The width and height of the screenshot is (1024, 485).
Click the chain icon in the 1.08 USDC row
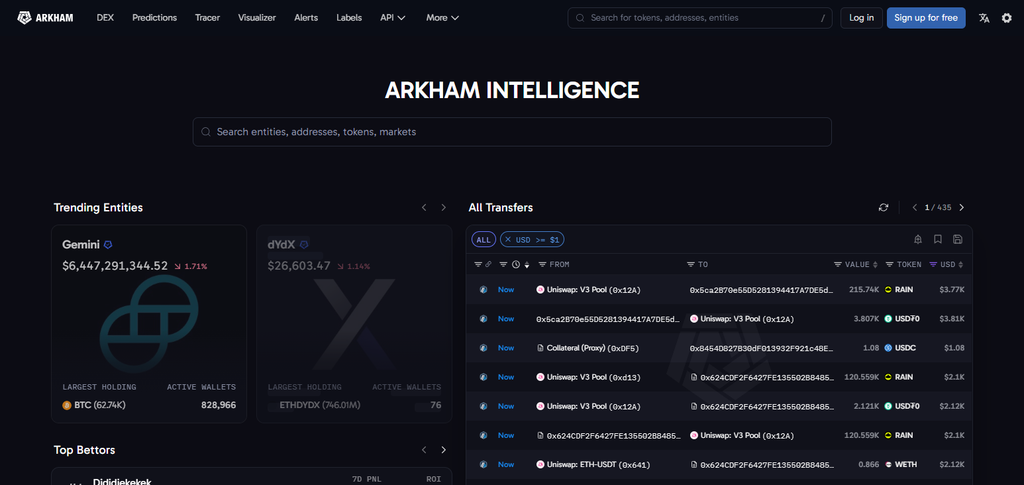click(483, 348)
